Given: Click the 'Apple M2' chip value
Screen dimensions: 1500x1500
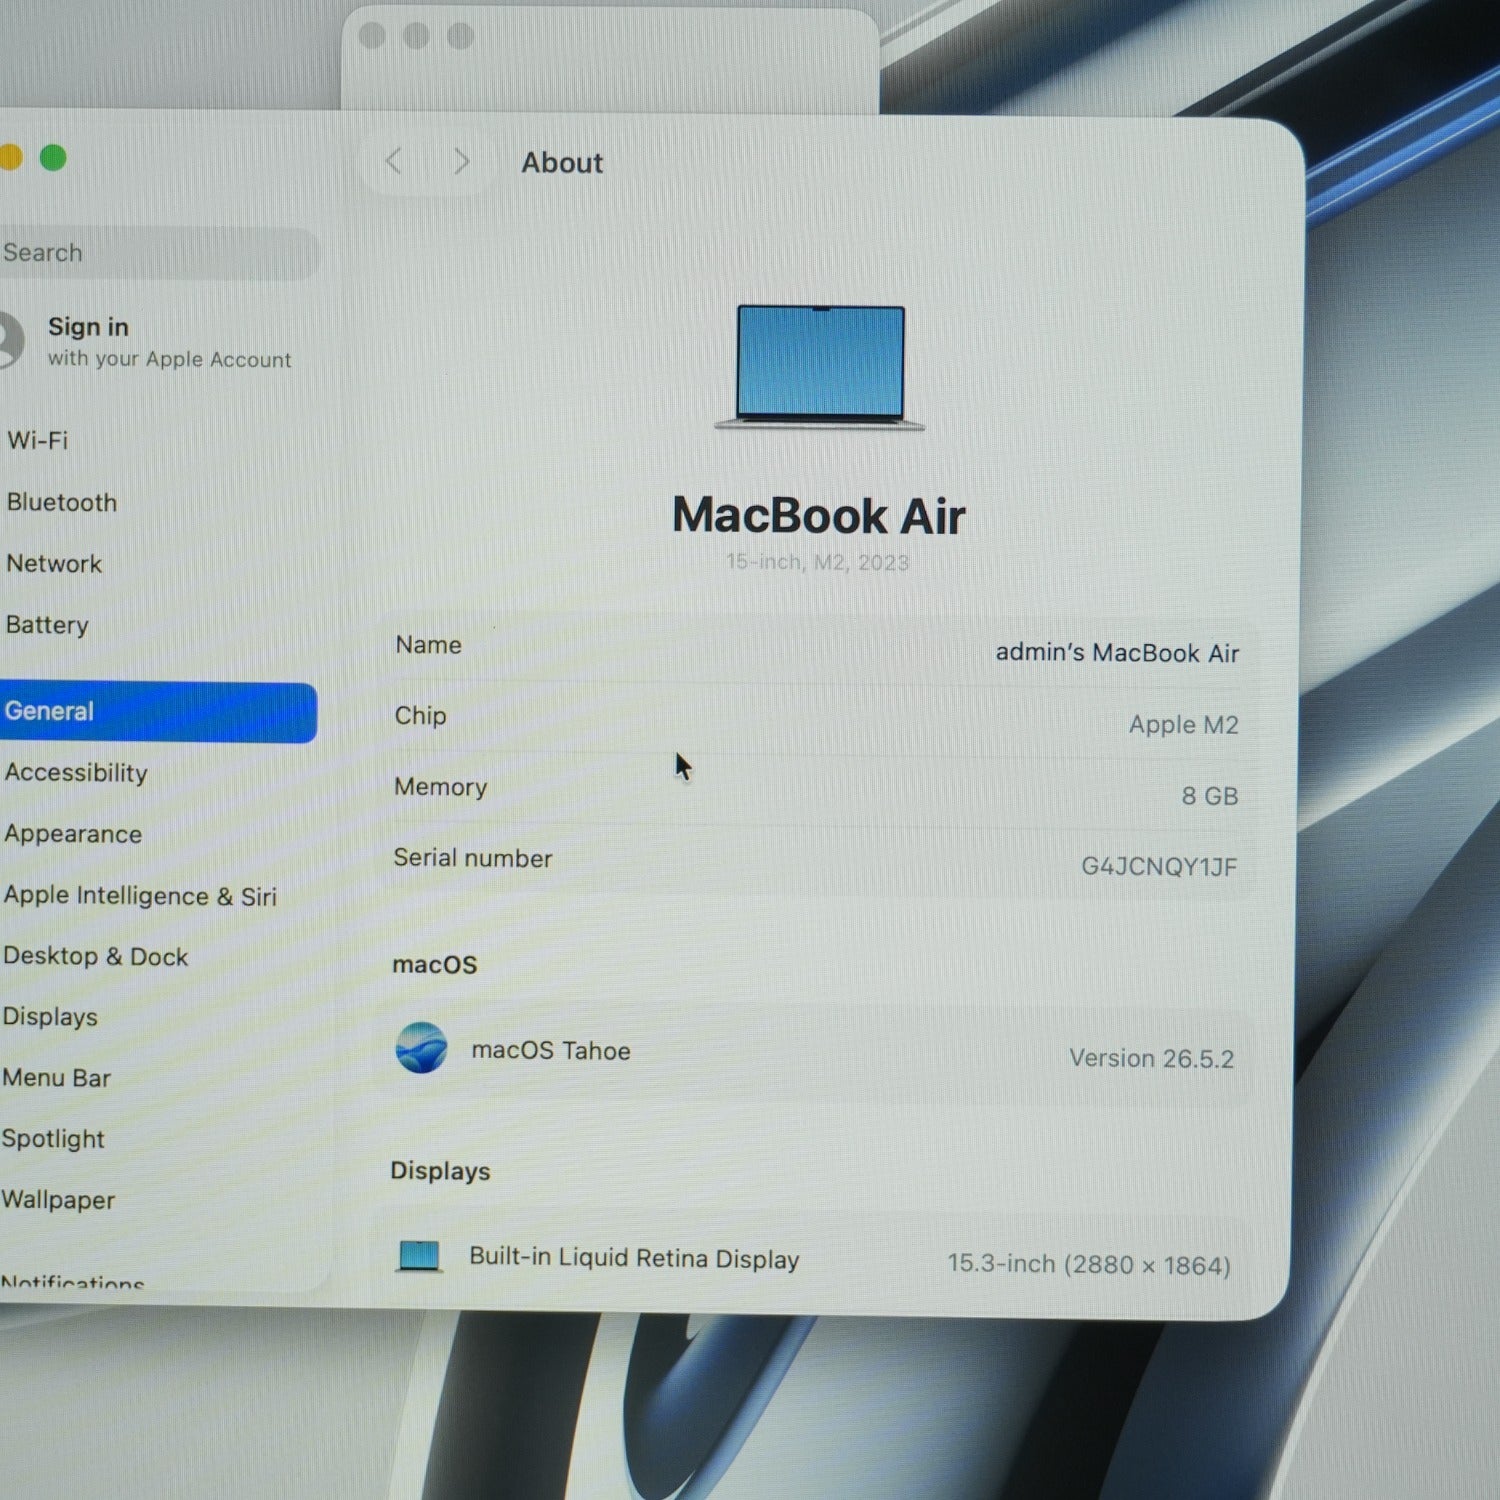Looking at the screenshot, I should (1184, 724).
